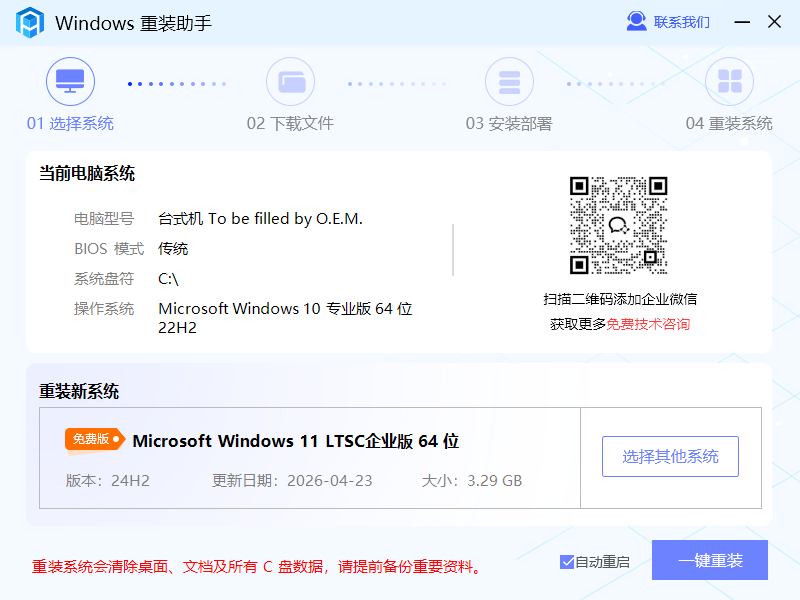This screenshot has height=600, width=800.
Task: Click the red C盘 data warning text
Action: [257, 566]
